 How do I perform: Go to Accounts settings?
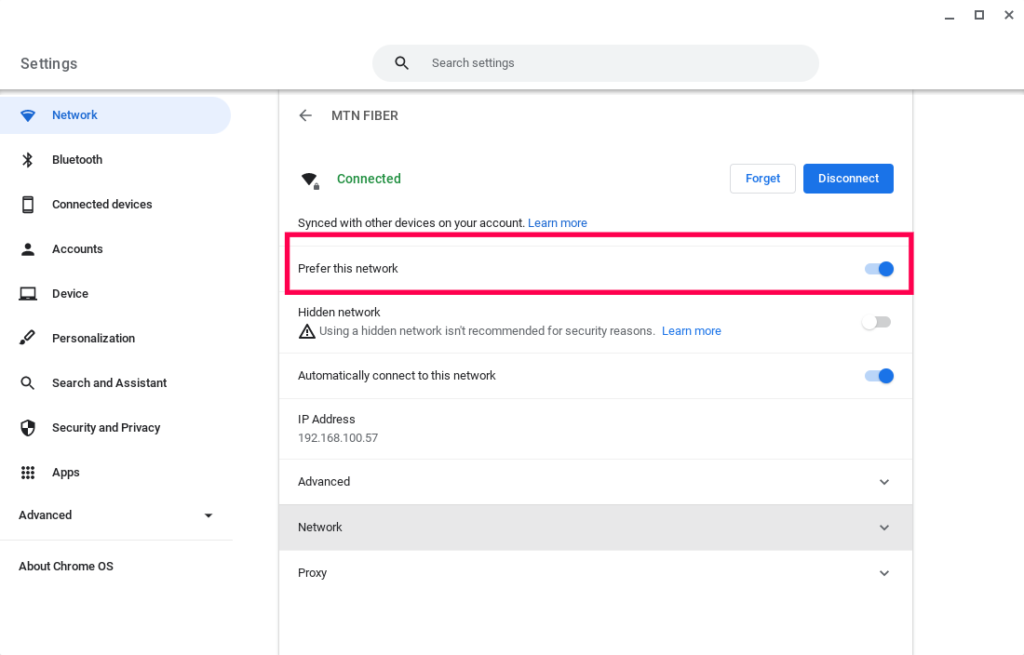[115, 249]
